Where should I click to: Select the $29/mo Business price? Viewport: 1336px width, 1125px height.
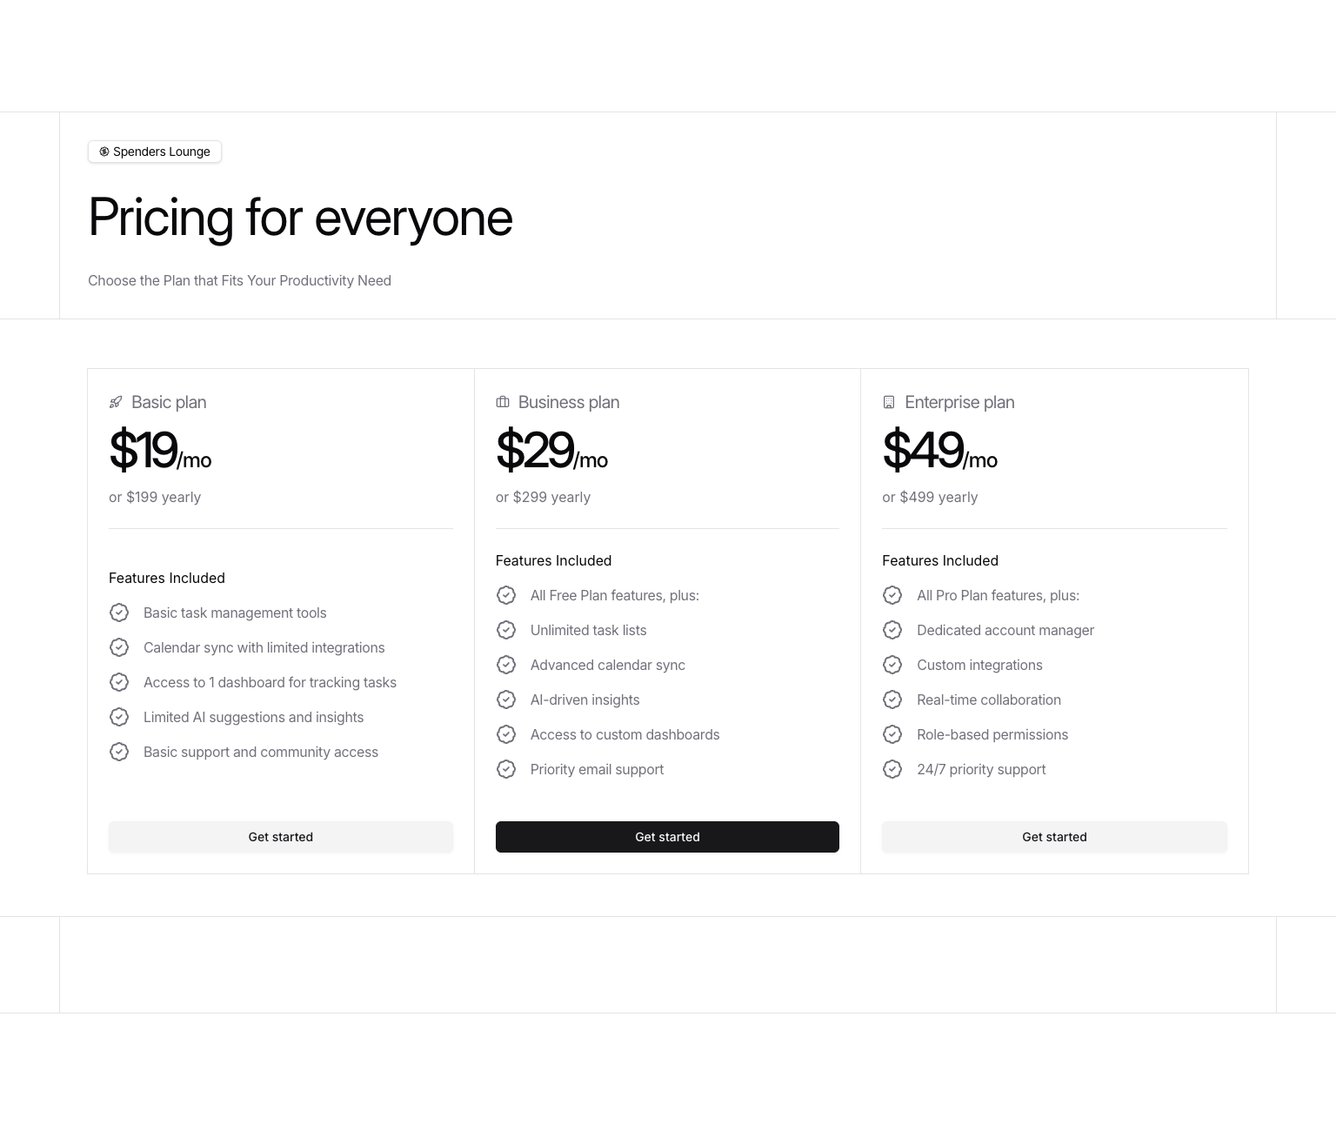point(551,450)
